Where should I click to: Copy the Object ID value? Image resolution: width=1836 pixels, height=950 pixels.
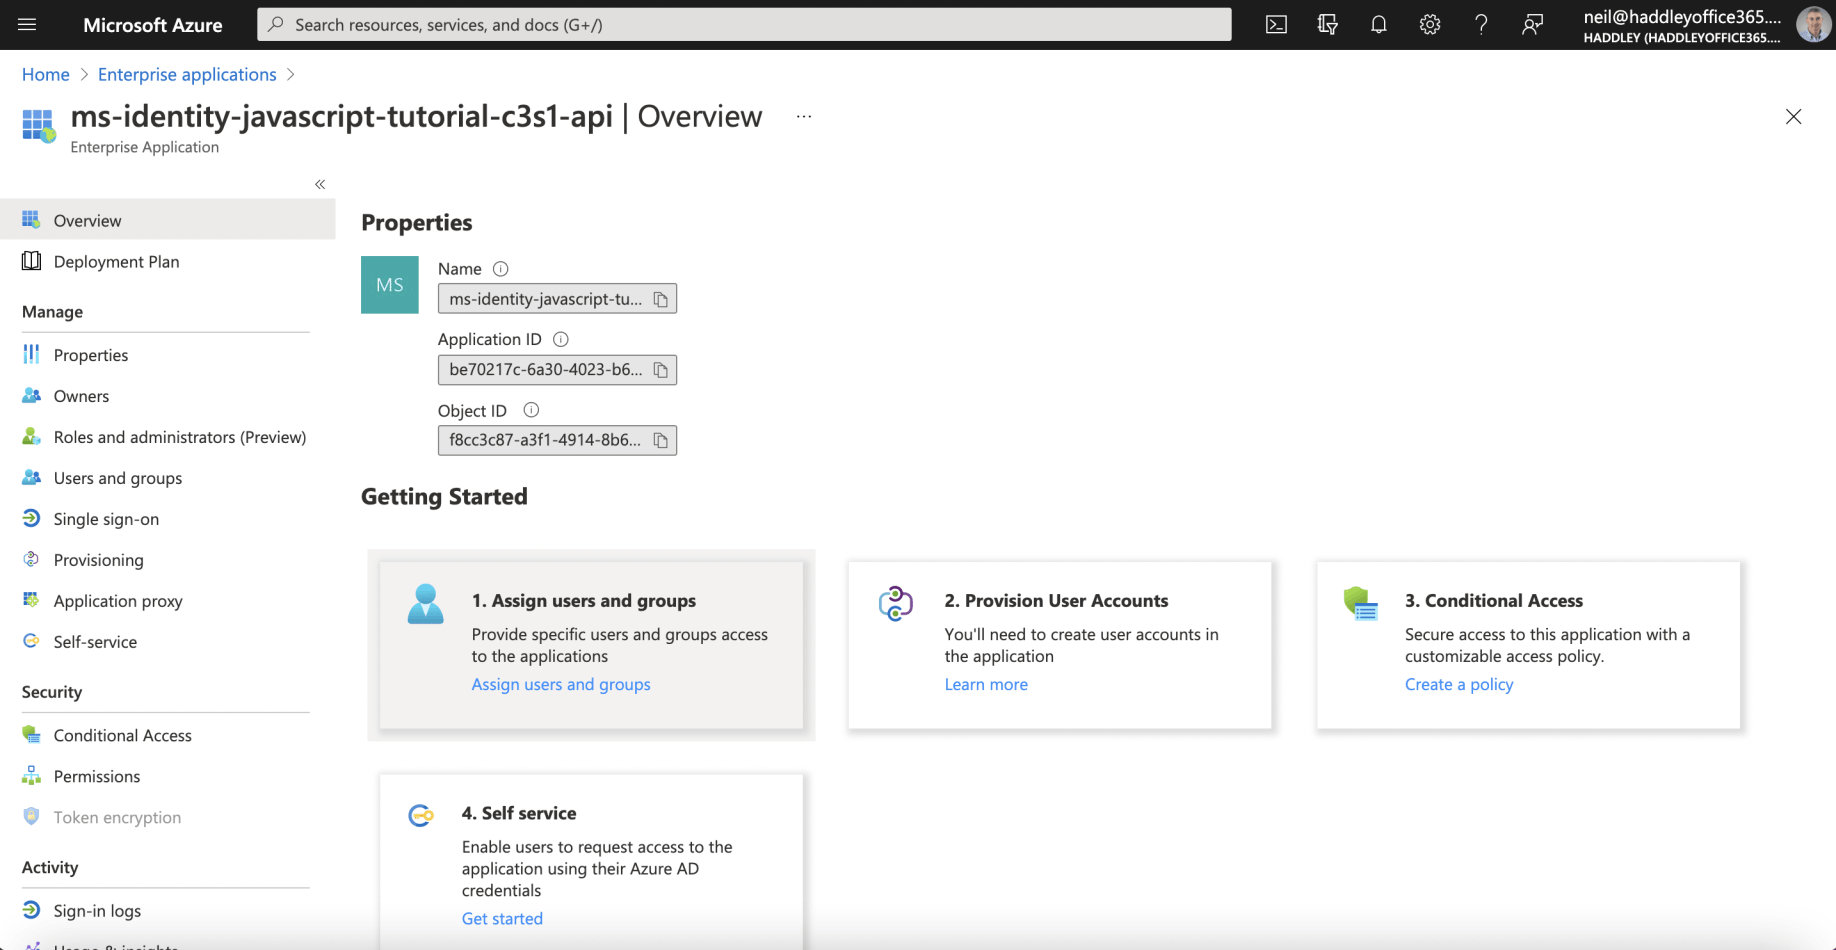(661, 440)
